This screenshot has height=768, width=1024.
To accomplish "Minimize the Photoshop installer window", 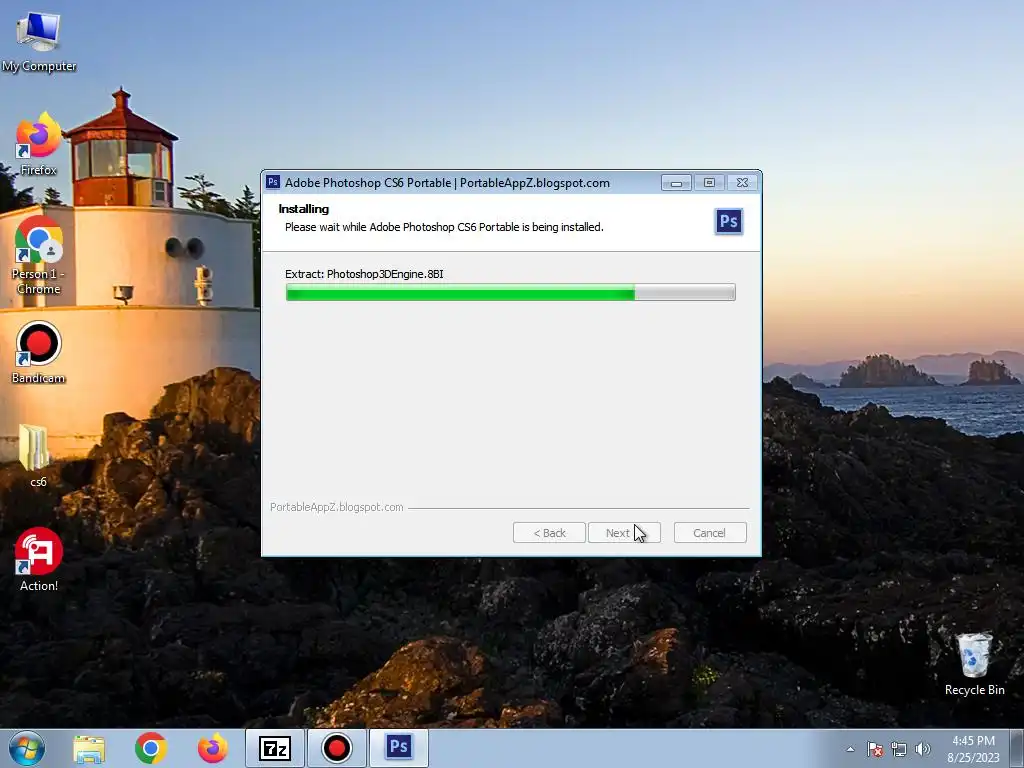I will (x=676, y=183).
